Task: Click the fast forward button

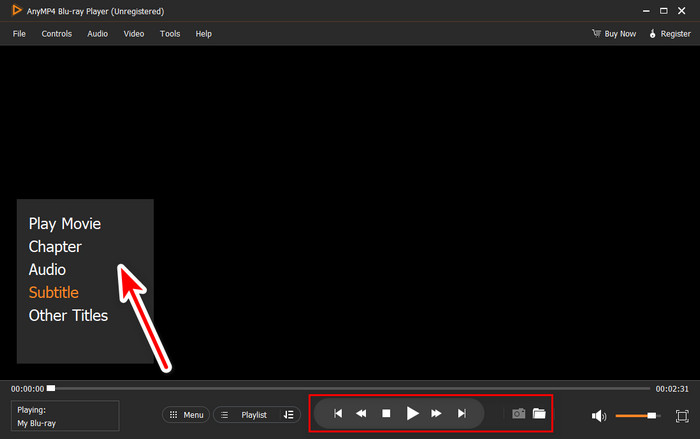Action: pyautogui.click(x=436, y=414)
